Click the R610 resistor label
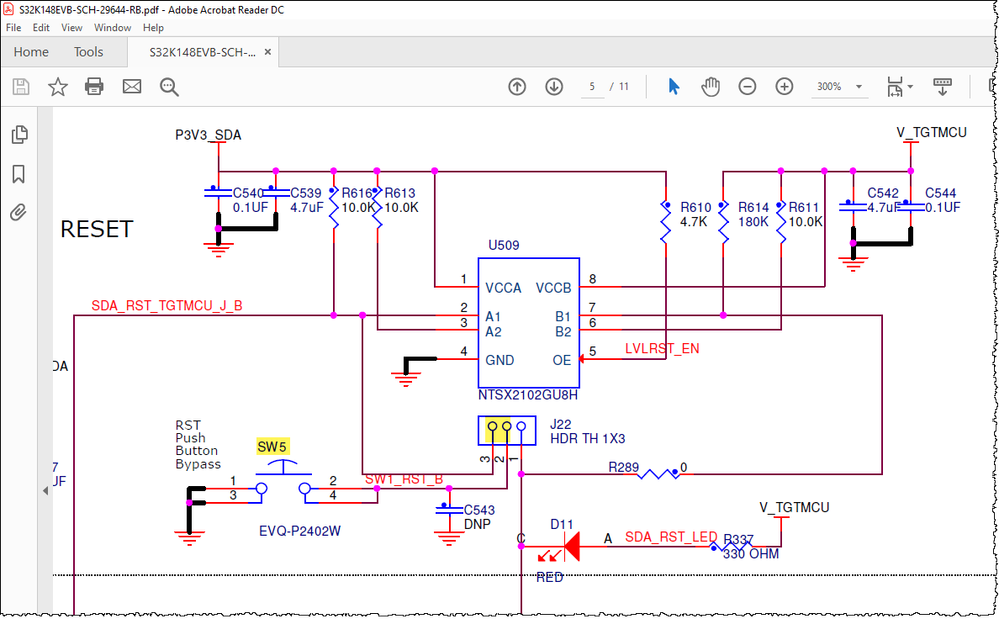 696,208
